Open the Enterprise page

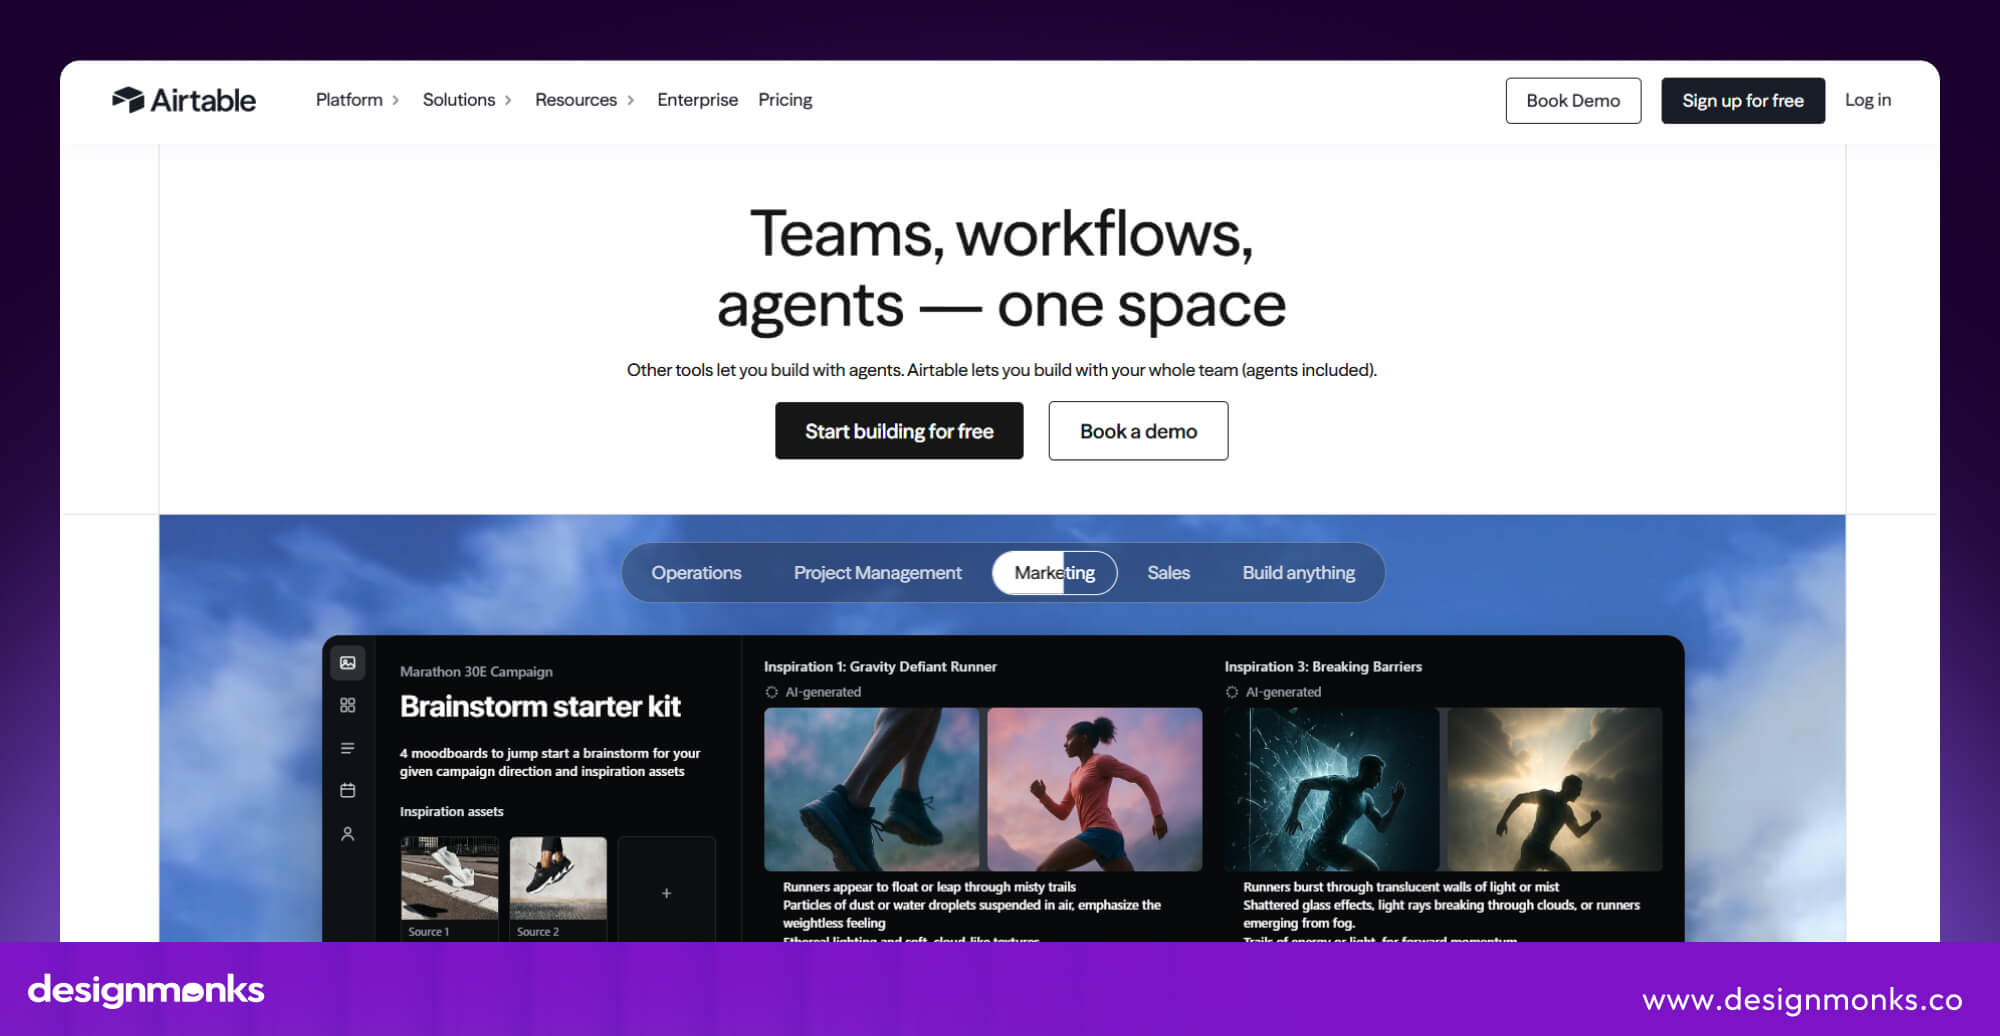coord(697,100)
